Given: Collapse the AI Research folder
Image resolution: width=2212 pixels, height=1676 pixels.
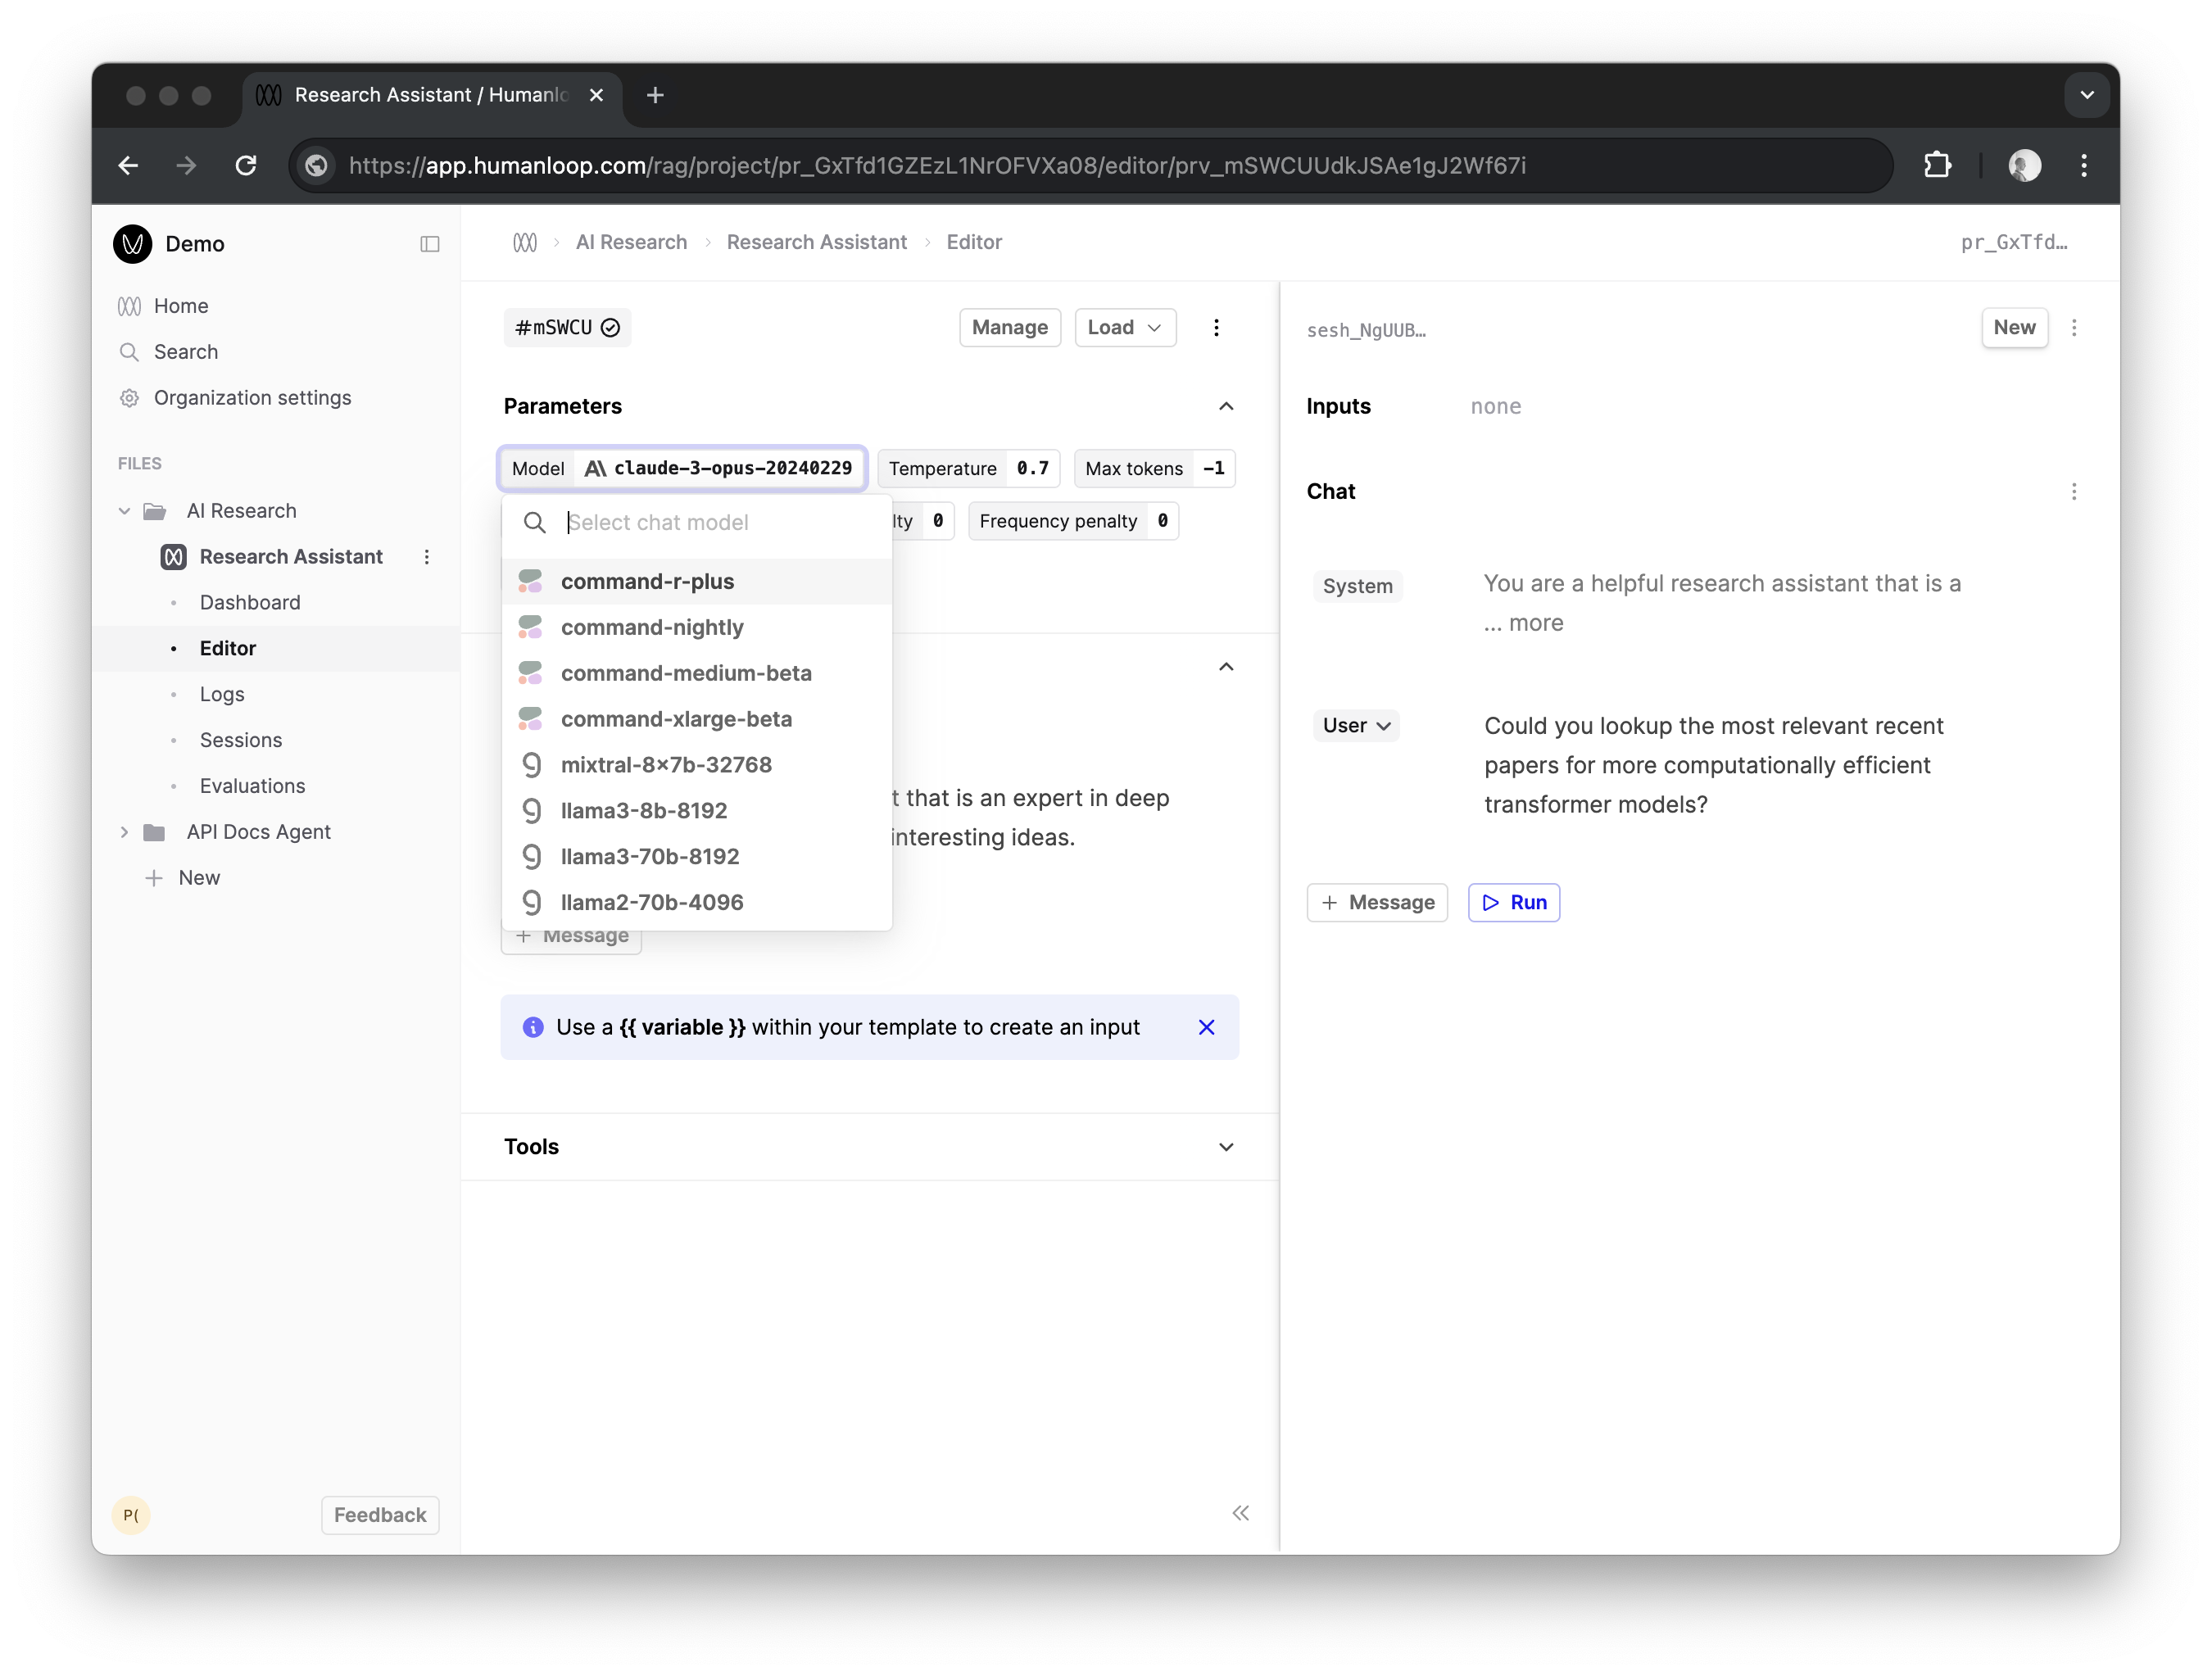Looking at the screenshot, I should pos(124,511).
